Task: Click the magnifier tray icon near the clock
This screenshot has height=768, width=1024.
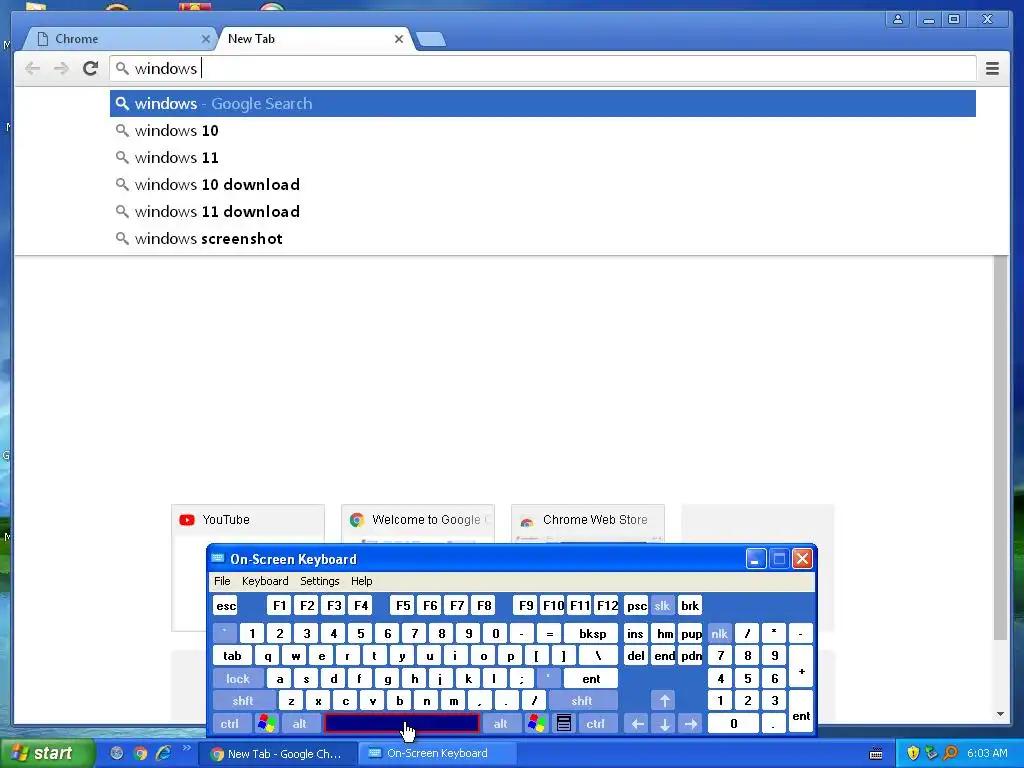Action: (x=950, y=754)
